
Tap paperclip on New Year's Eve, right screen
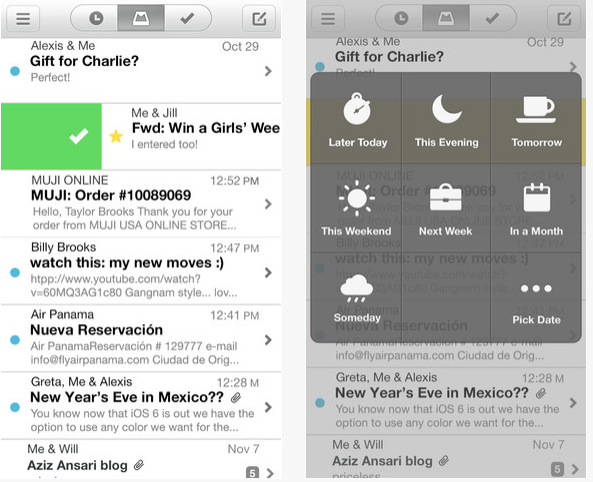click(x=541, y=393)
